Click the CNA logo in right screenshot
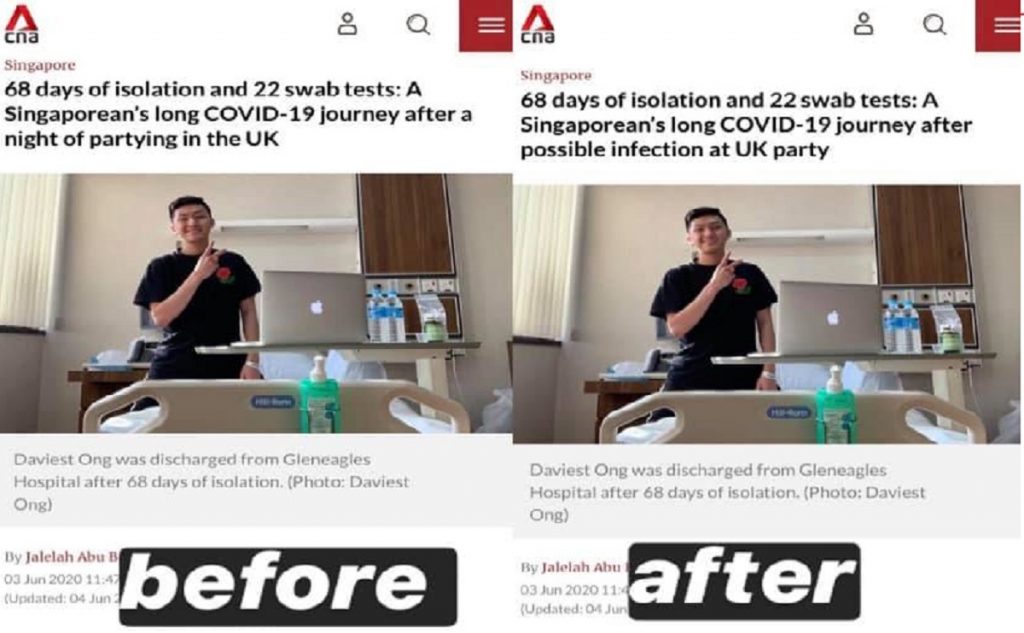 pyautogui.click(x=537, y=24)
